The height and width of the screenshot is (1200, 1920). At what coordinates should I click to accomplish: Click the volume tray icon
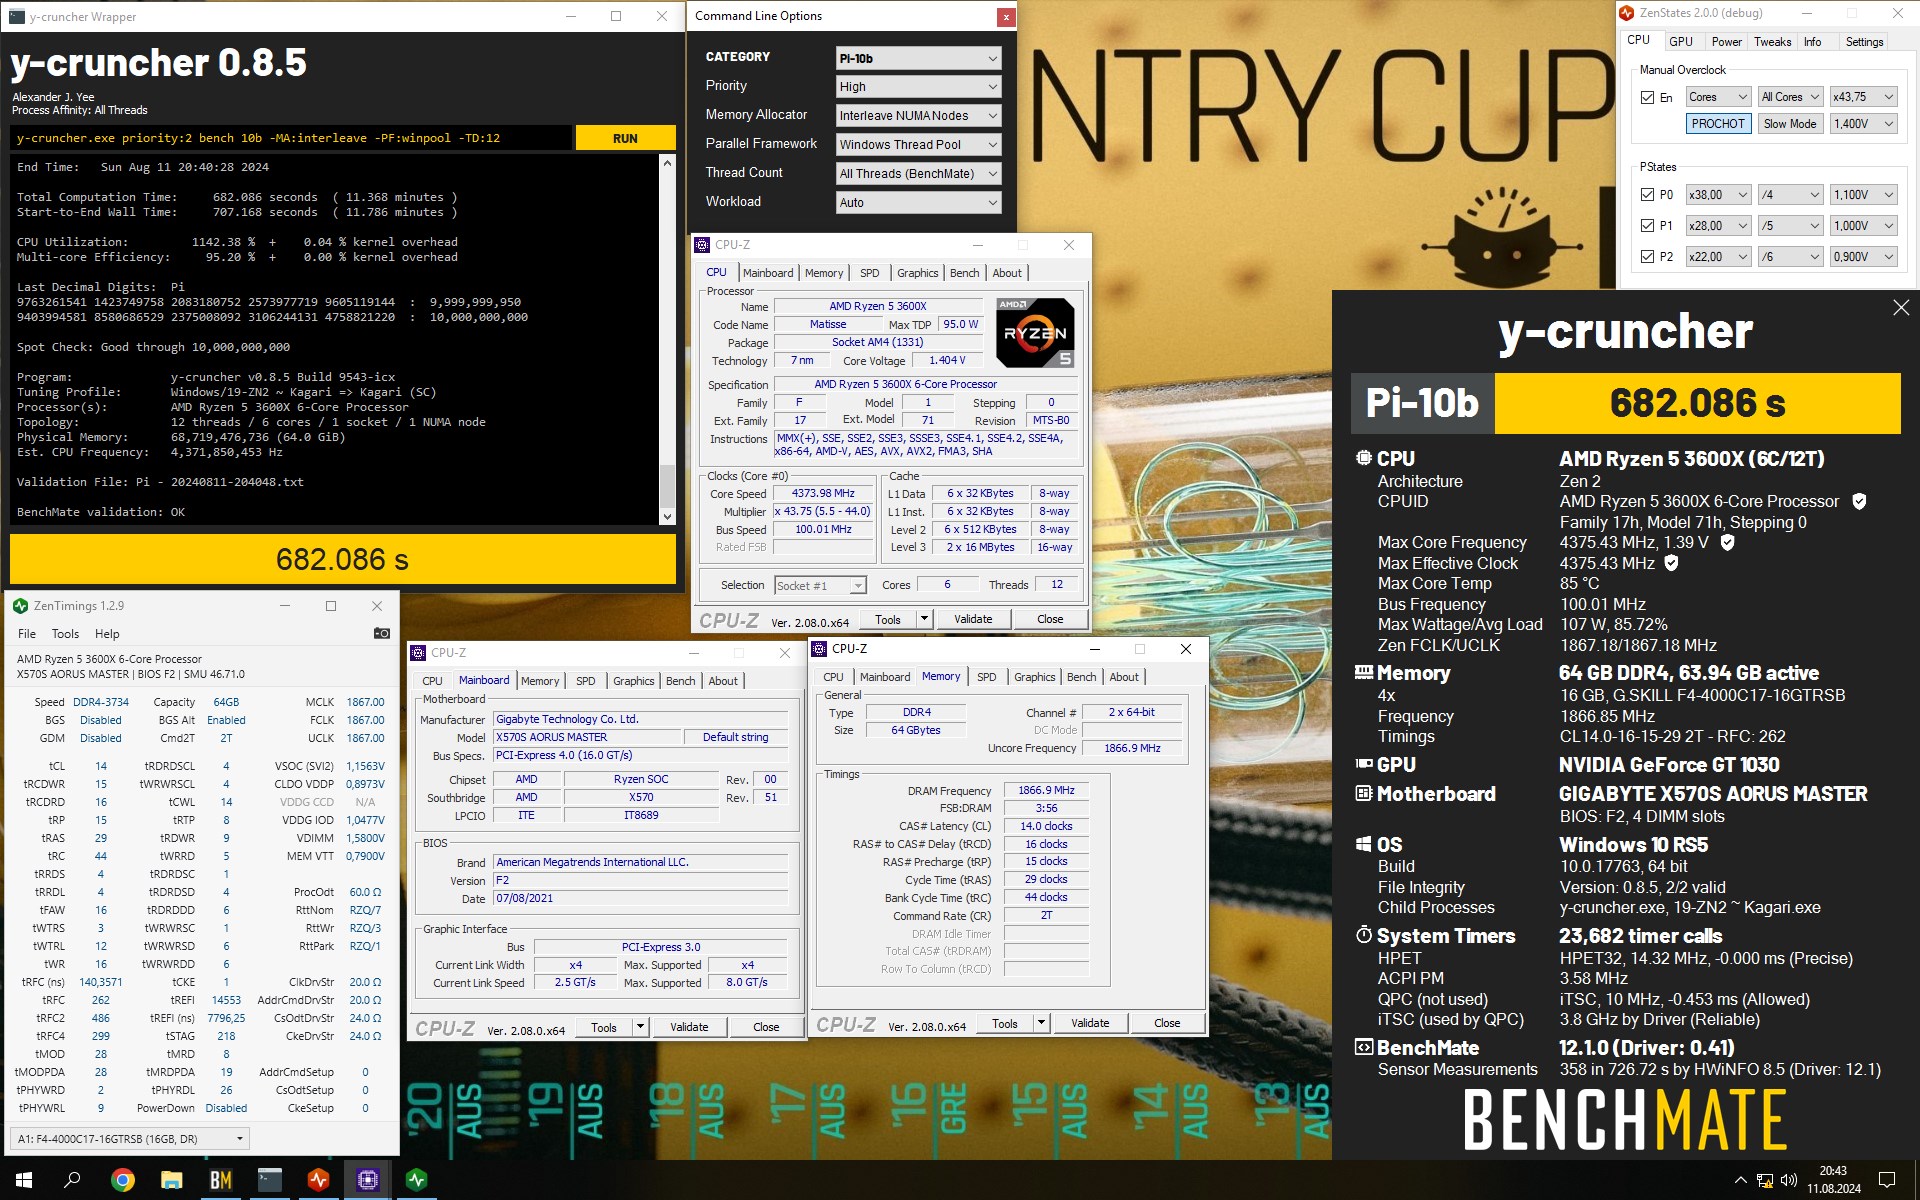pyautogui.click(x=1789, y=1180)
